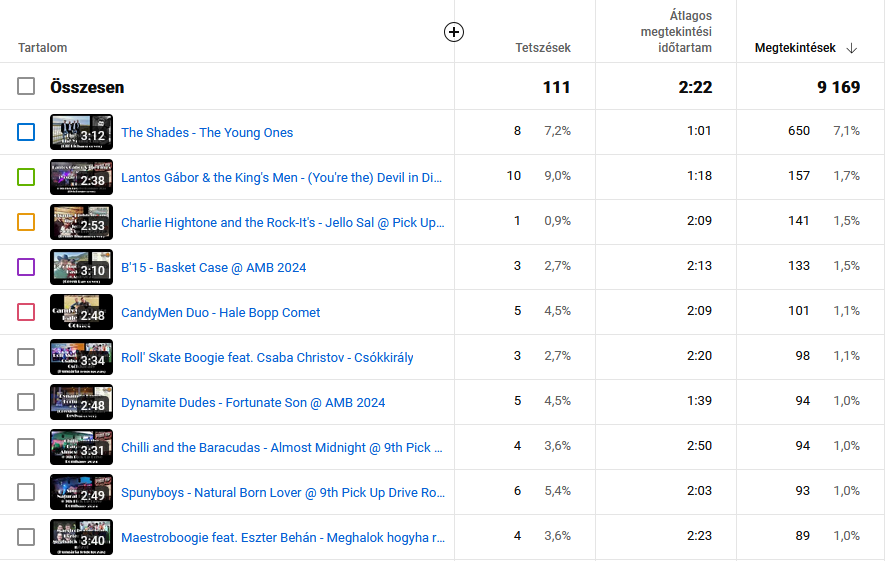The image size is (885, 561).
Task: Sort by Megtekintések column header
Action: tap(795, 48)
